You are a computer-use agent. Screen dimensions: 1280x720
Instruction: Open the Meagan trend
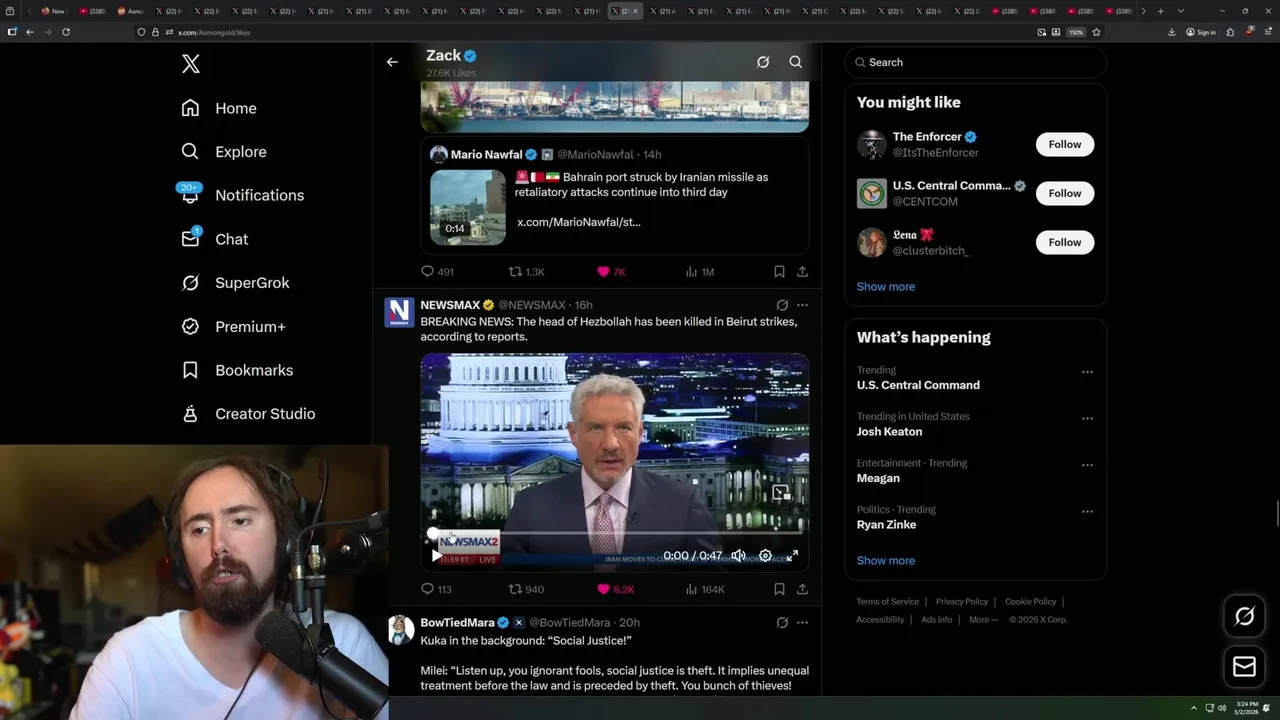pos(878,478)
